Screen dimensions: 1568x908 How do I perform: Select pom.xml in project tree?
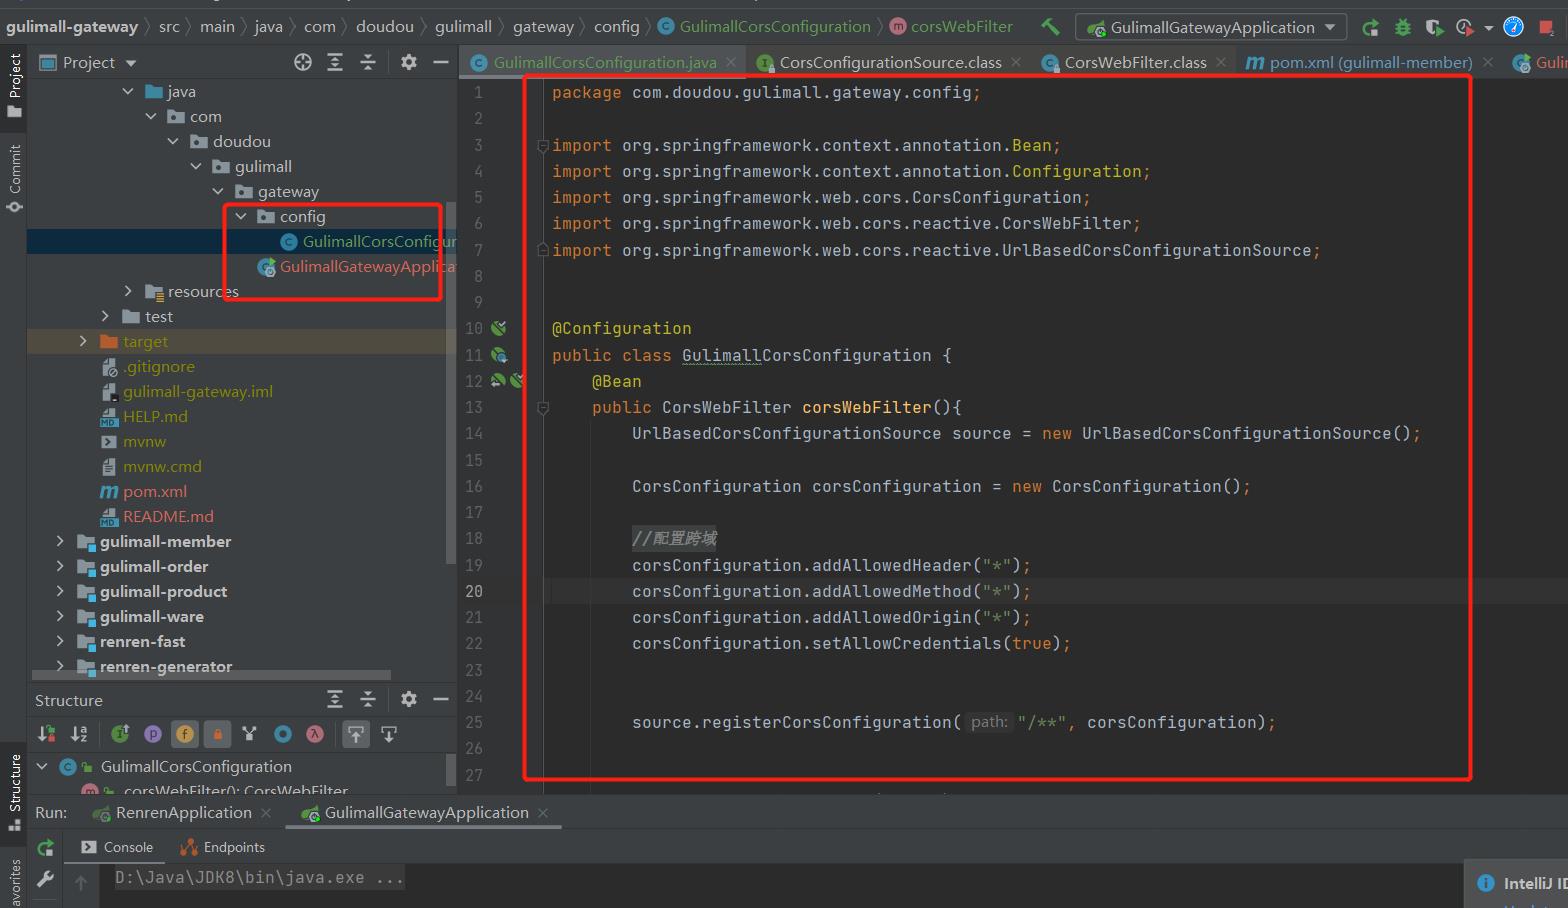click(x=144, y=491)
